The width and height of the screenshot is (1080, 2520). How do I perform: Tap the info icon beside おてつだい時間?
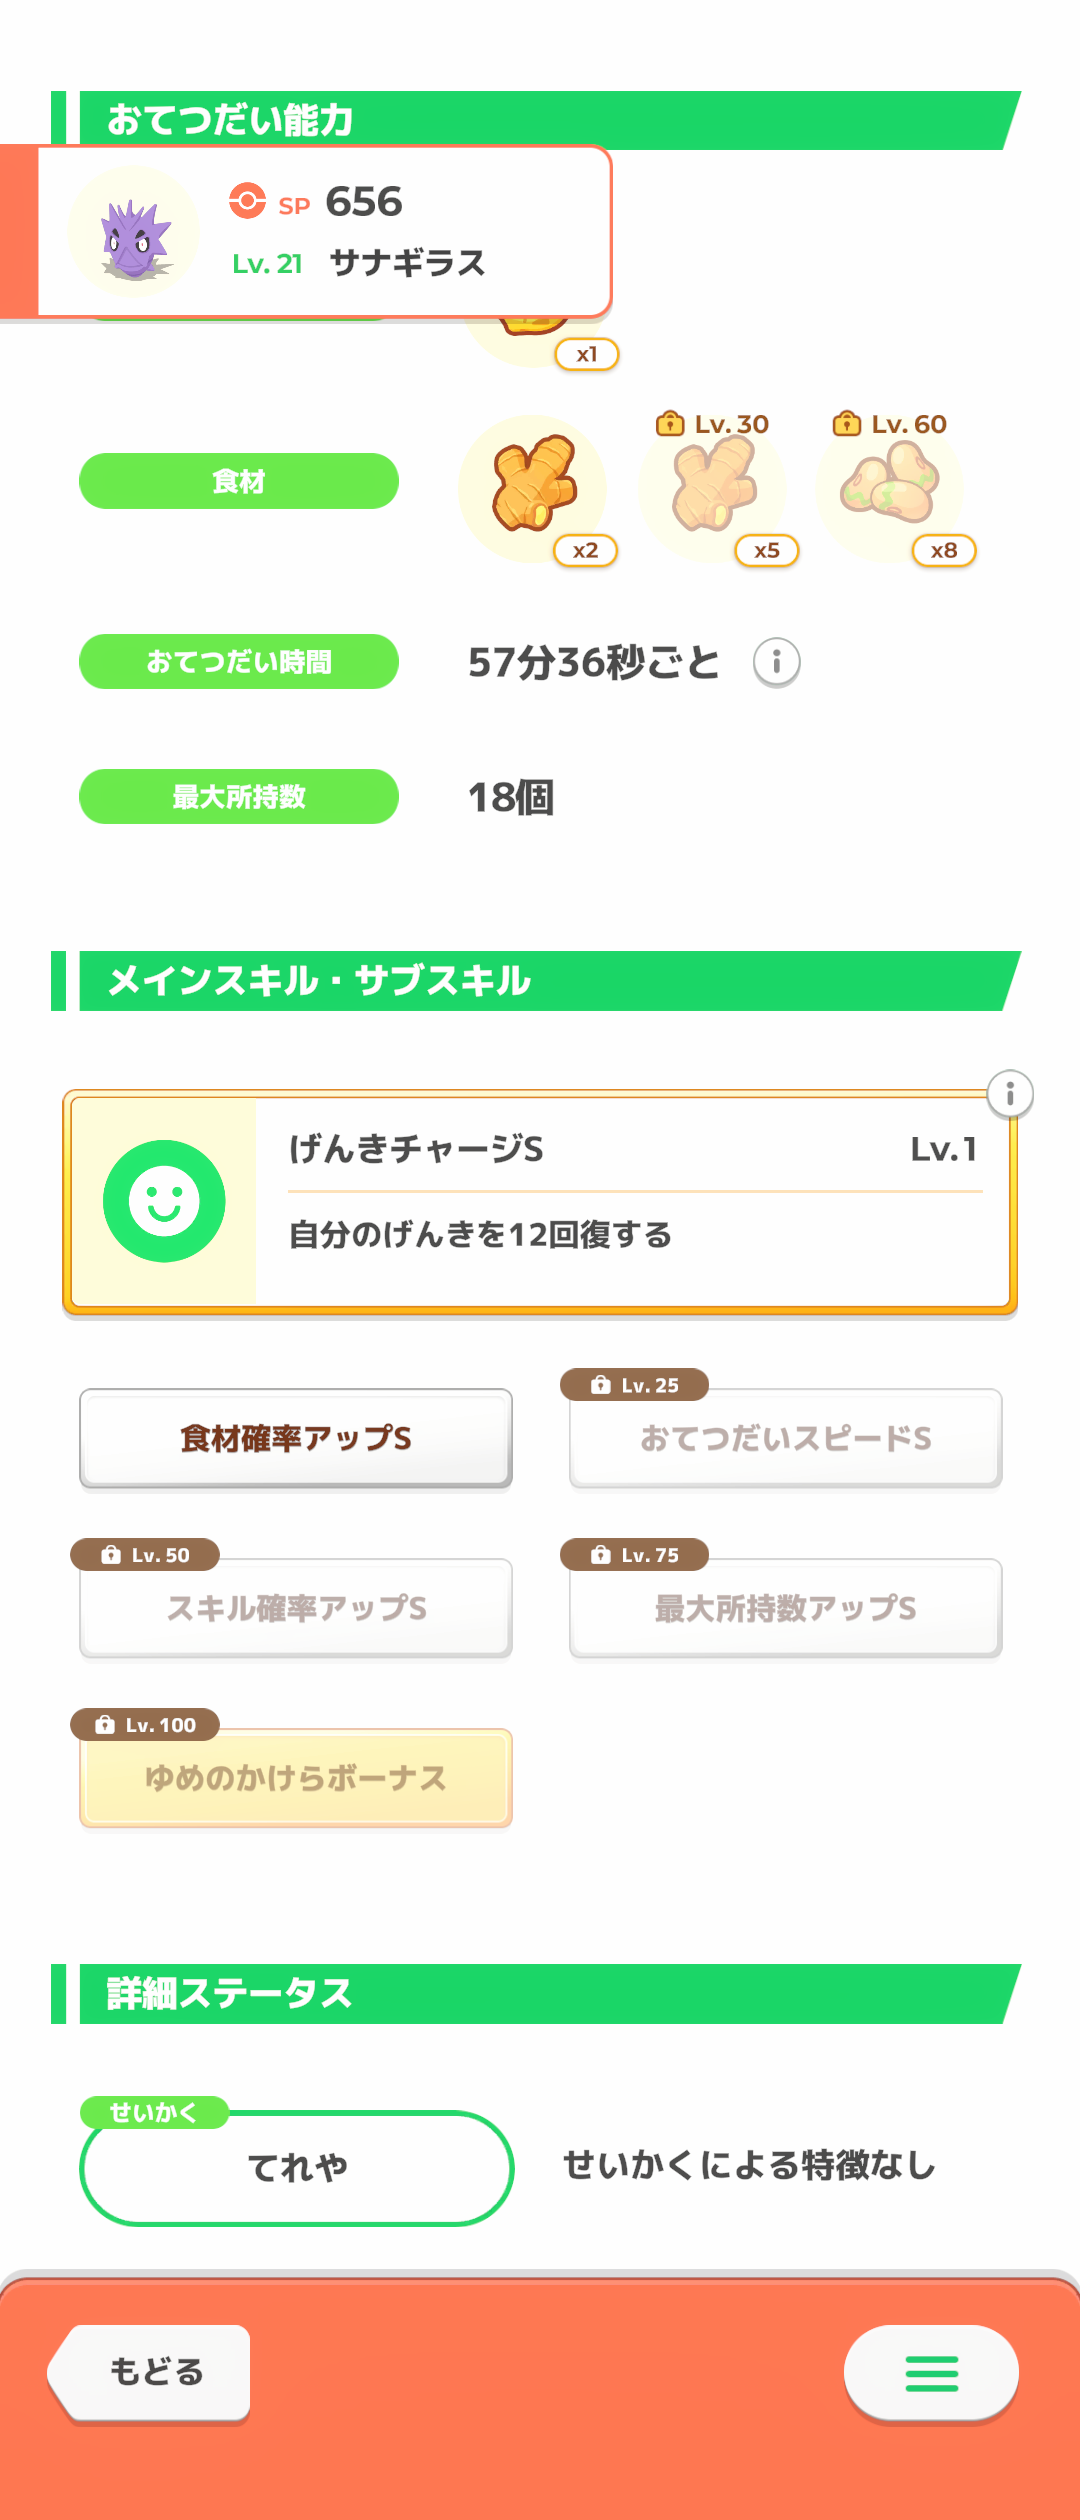coord(776,662)
